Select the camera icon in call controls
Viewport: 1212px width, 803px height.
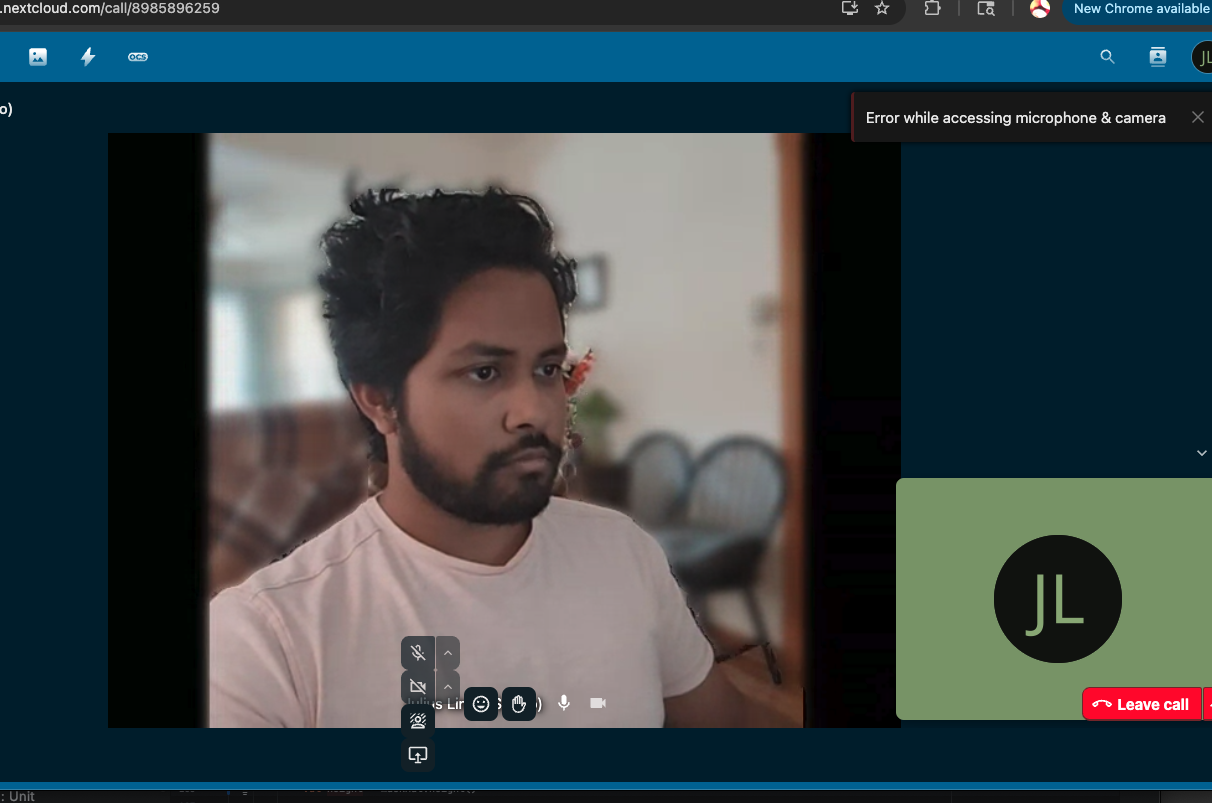pyautogui.click(x=598, y=703)
